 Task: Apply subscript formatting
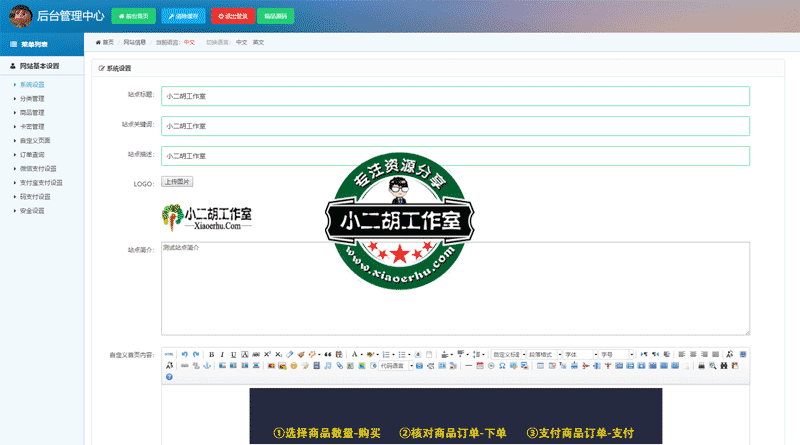coord(278,354)
